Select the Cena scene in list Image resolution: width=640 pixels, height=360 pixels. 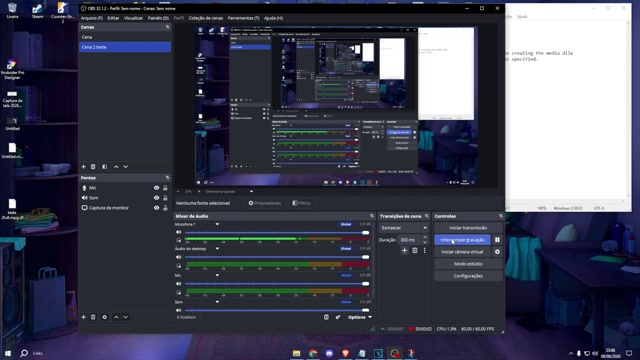click(125, 37)
